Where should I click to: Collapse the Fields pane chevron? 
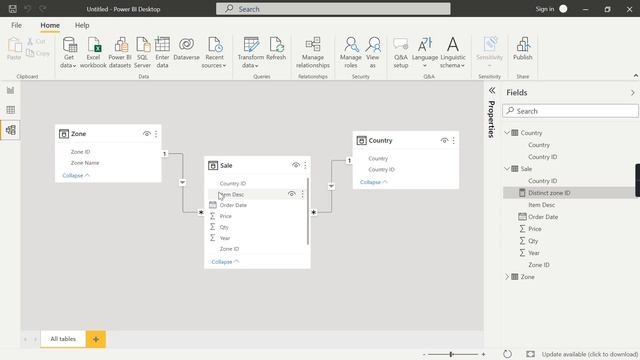coord(633,93)
